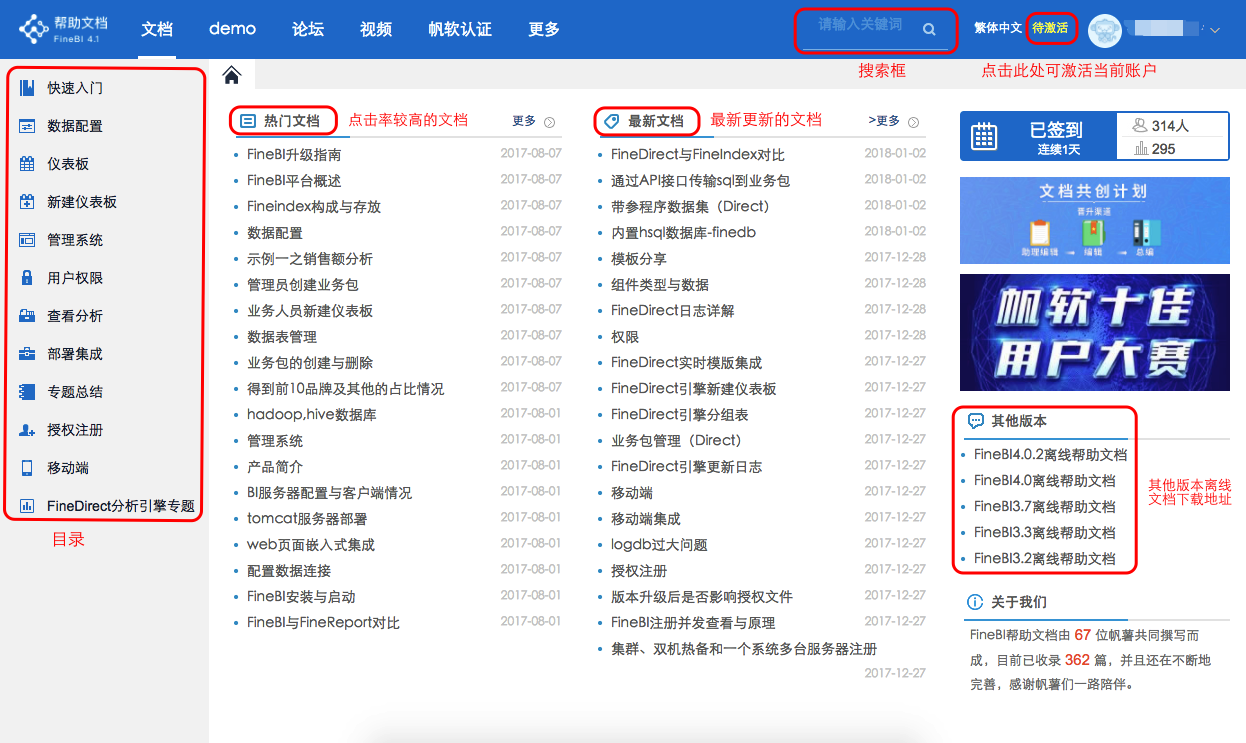Open FineDirect引擎更新日志 document

coord(686,467)
